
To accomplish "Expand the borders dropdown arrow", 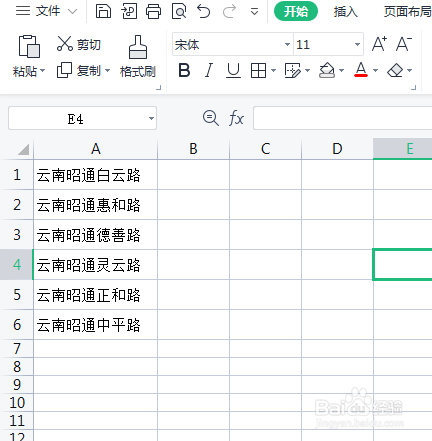I will click(273, 70).
